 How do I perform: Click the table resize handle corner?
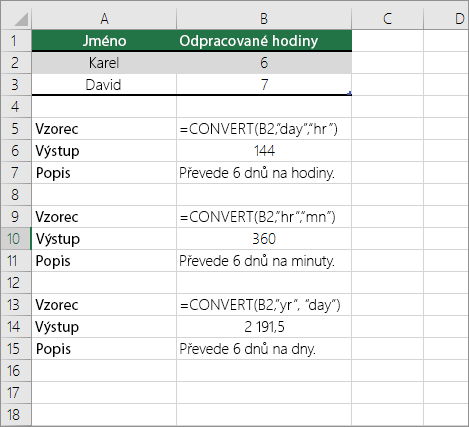click(349, 93)
